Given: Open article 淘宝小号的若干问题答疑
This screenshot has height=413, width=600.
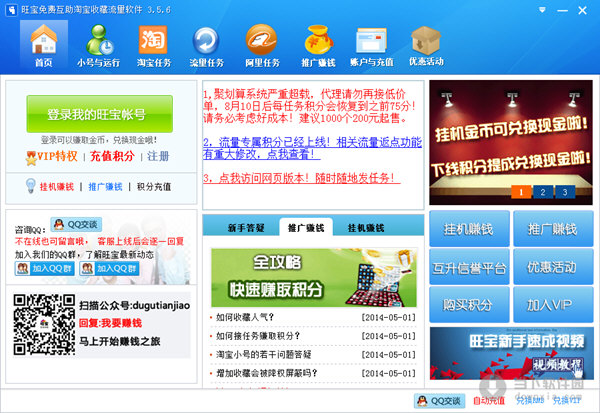Looking at the screenshot, I should click(x=263, y=354).
